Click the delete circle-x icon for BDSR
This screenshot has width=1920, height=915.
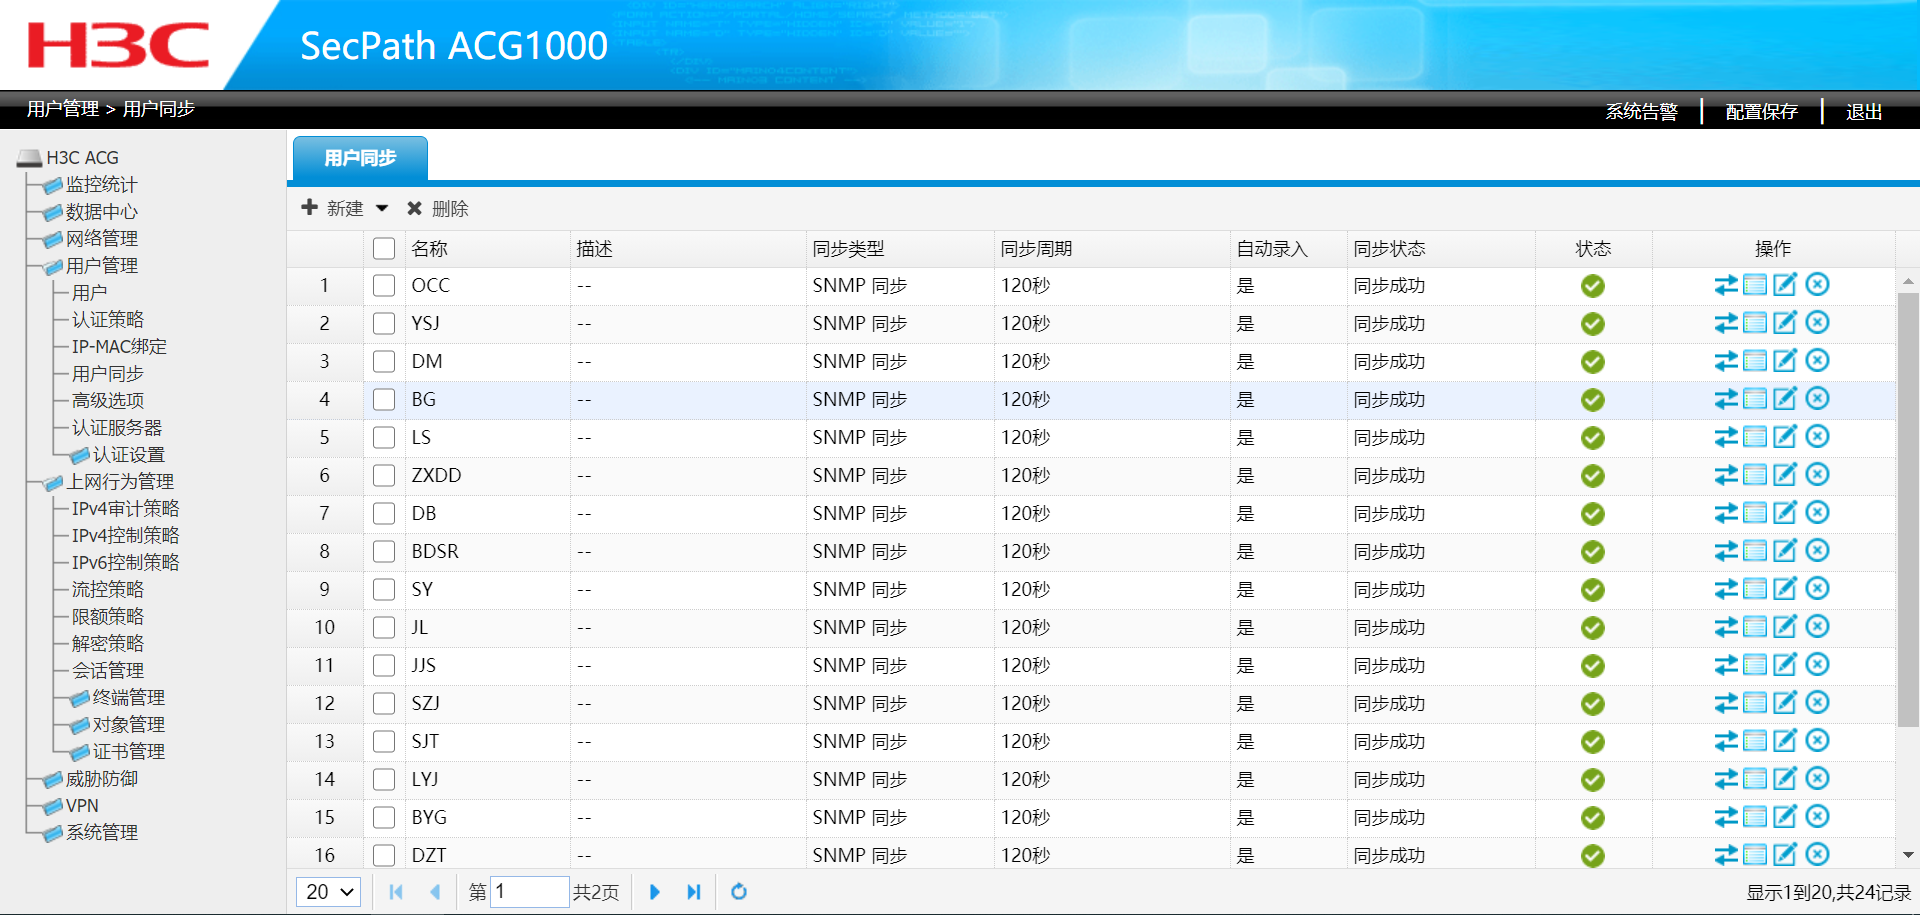(1818, 551)
